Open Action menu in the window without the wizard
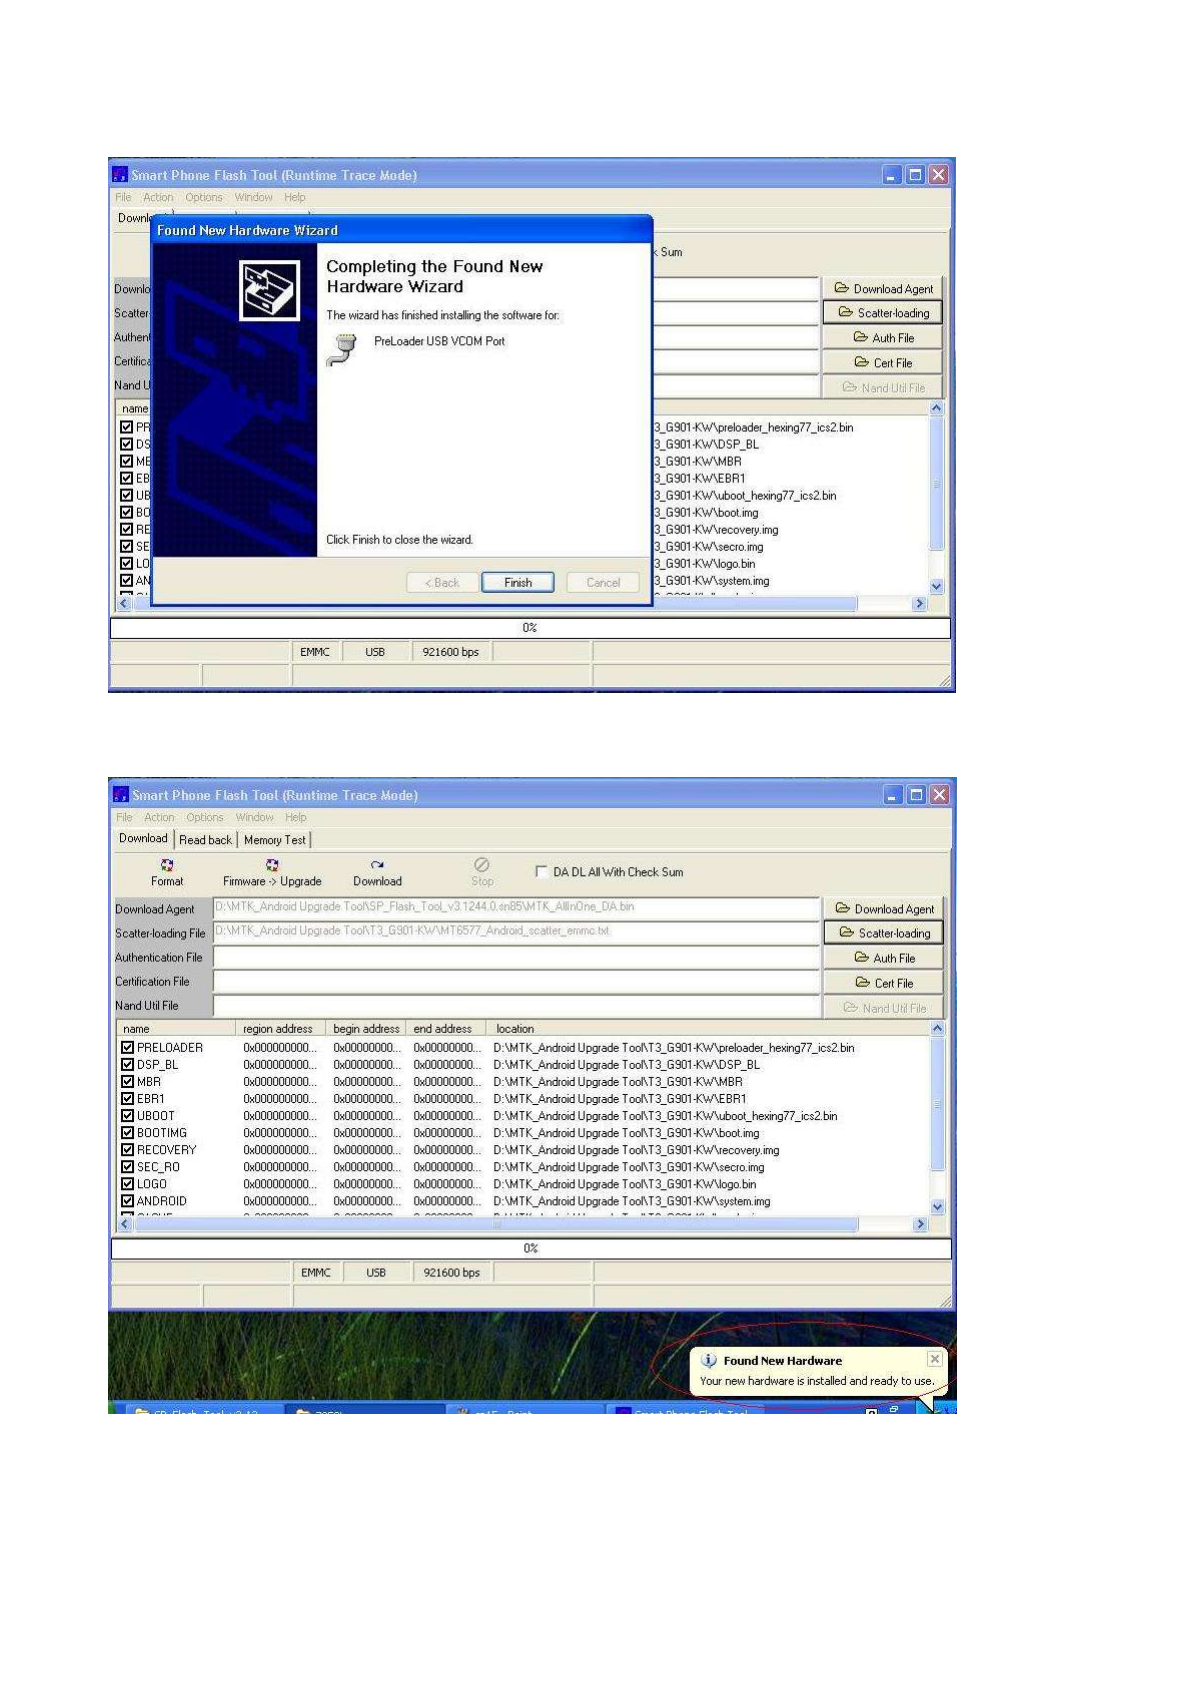 click(159, 817)
